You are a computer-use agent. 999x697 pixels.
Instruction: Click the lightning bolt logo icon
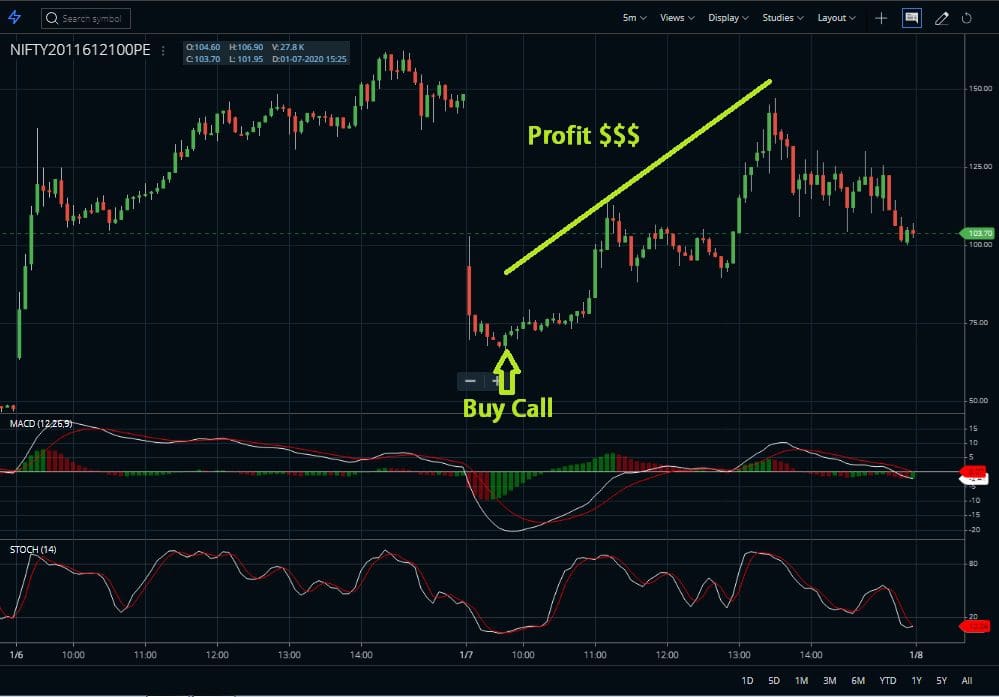(x=14, y=17)
